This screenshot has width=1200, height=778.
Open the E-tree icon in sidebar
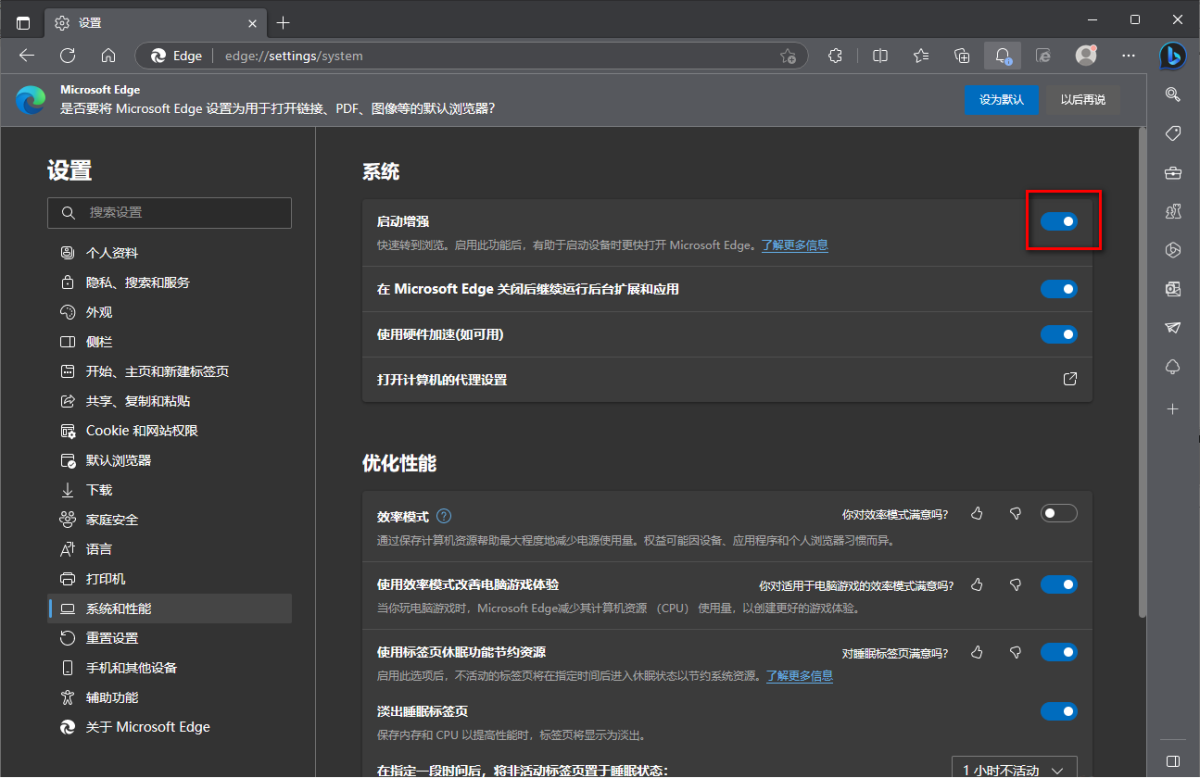(1173, 368)
